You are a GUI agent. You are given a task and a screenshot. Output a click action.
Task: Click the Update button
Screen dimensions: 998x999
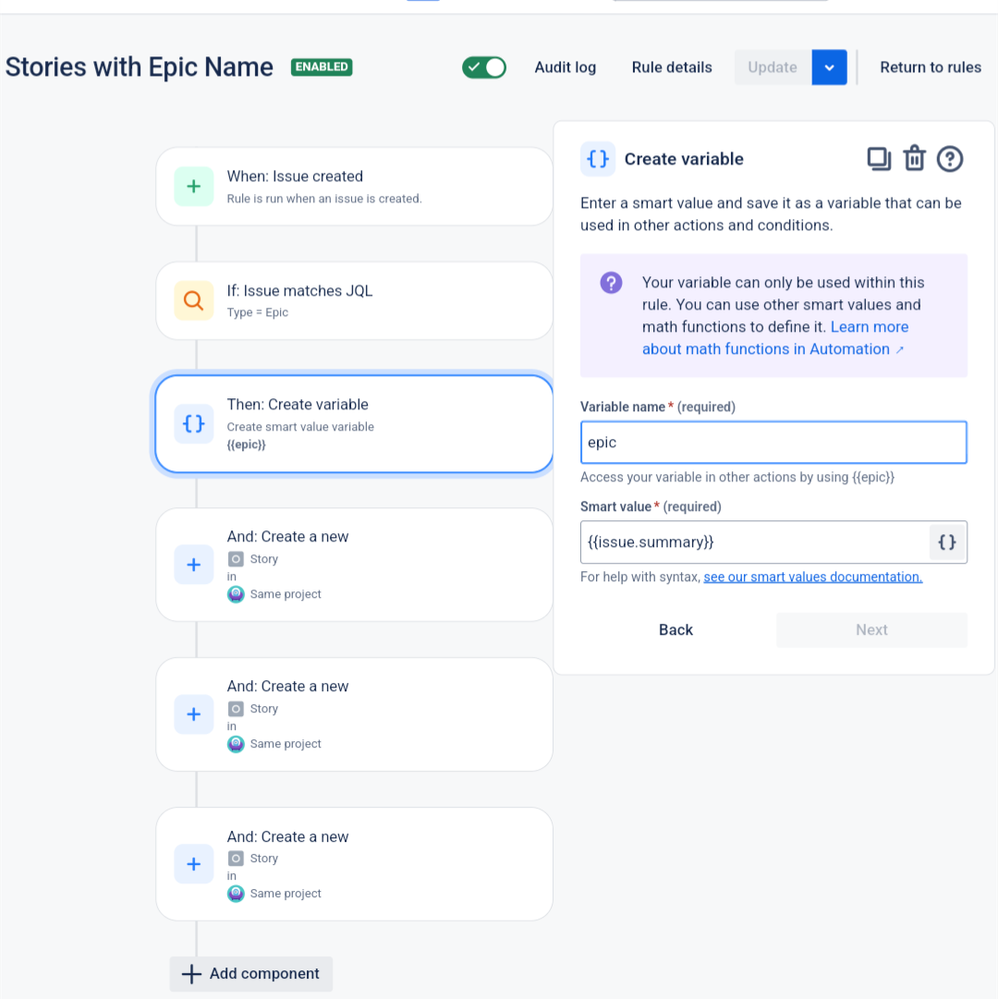(x=772, y=67)
